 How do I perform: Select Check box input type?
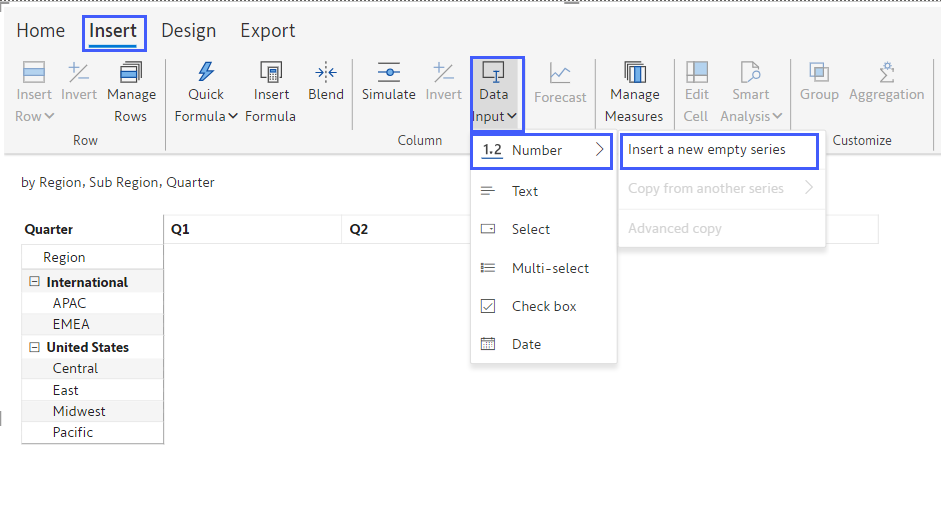(543, 306)
